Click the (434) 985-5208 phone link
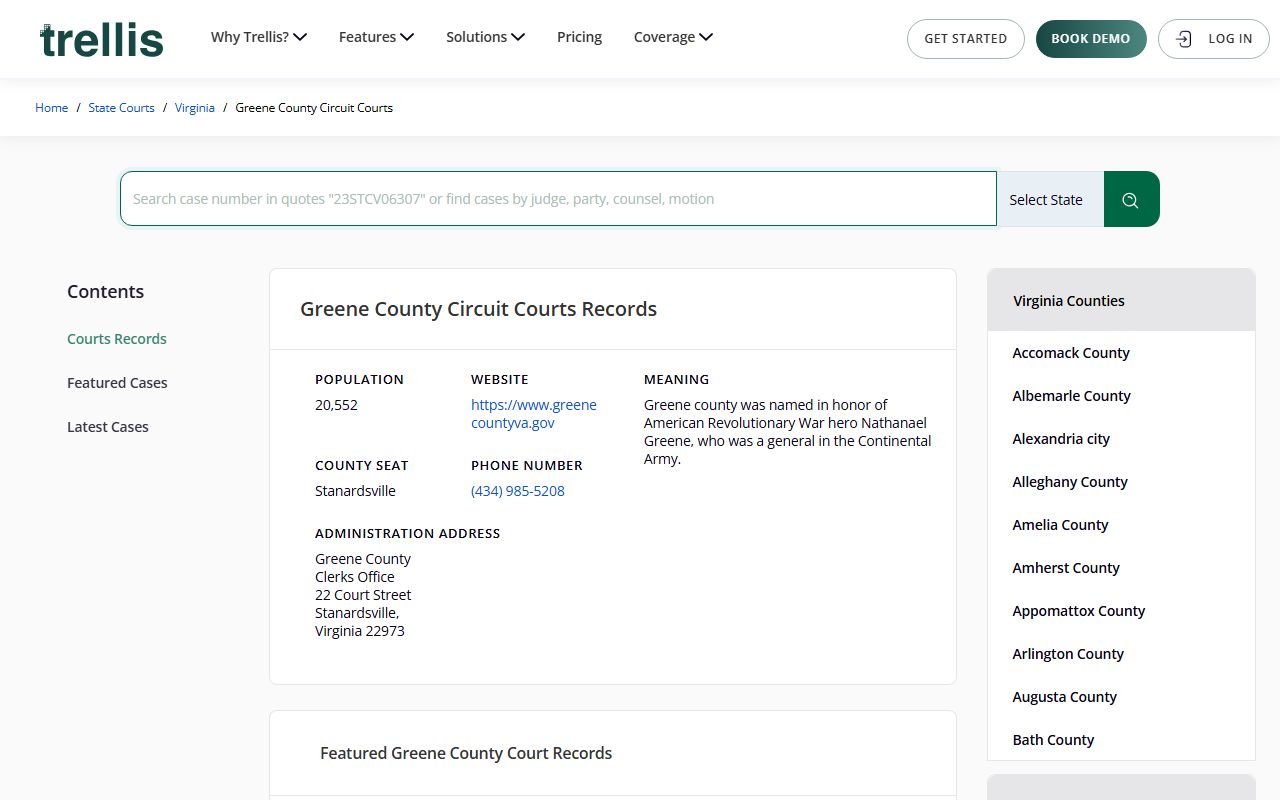 pos(518,491)
